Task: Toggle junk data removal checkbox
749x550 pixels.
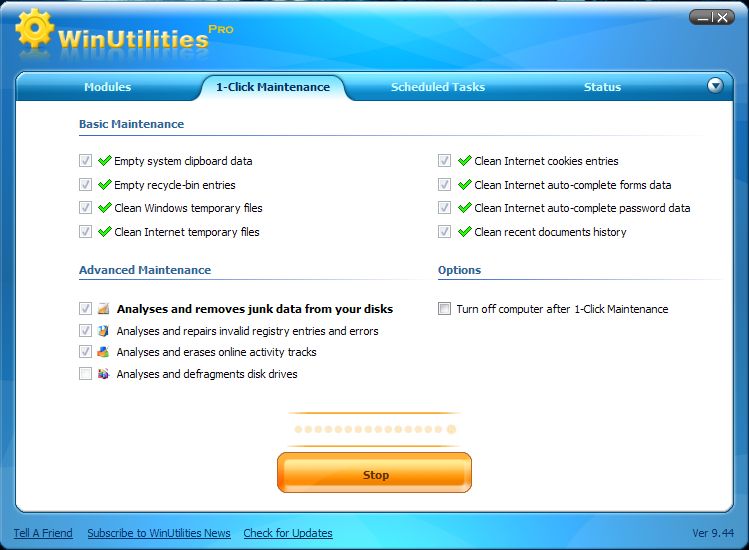Action: [x=86, y=309]
